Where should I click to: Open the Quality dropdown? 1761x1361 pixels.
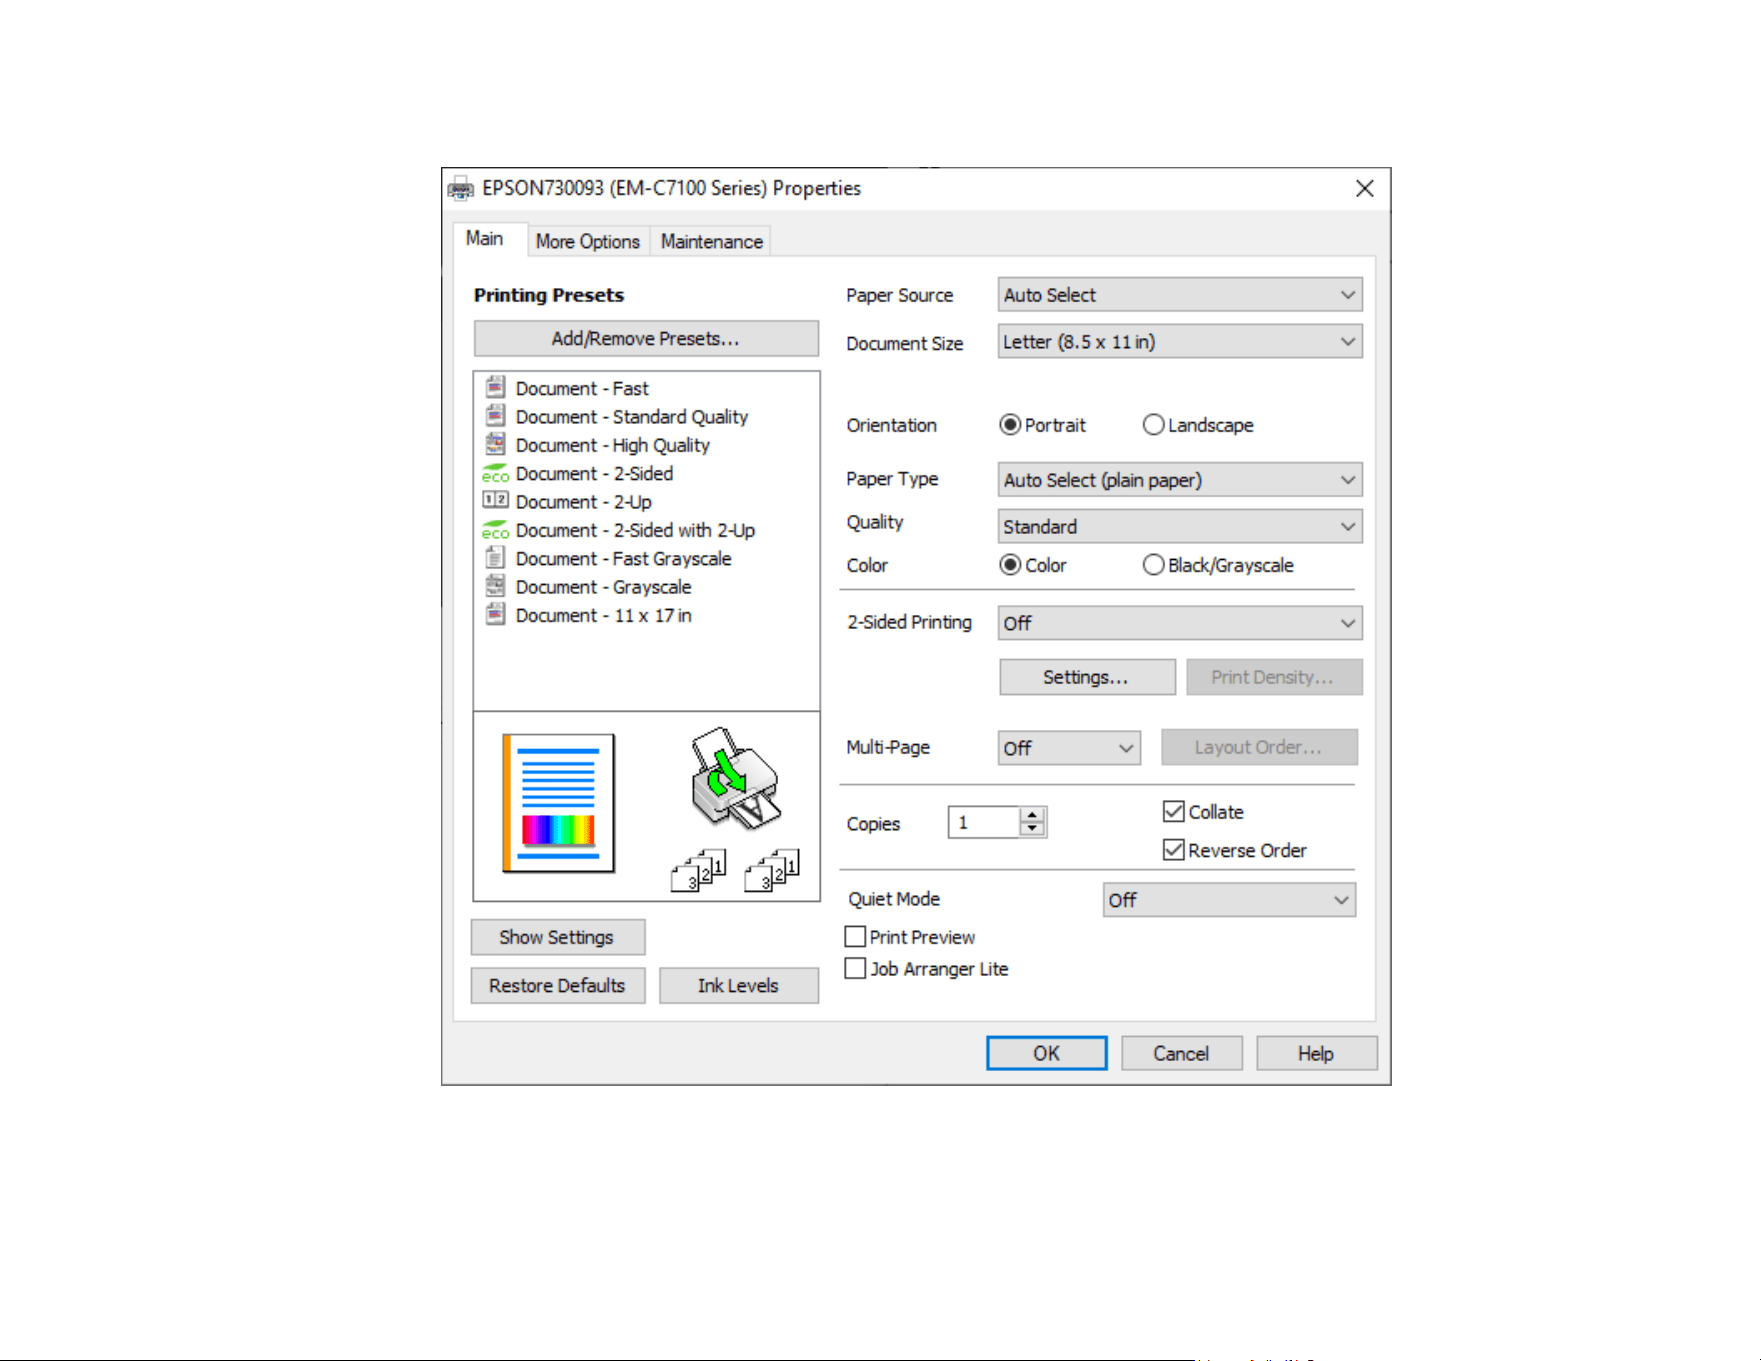(1180, 526)
